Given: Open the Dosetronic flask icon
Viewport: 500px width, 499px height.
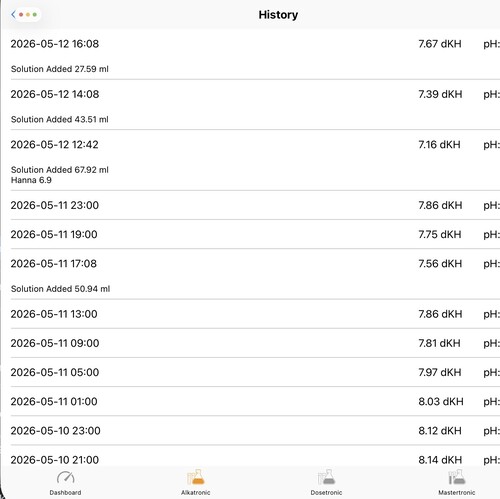Looking at the screenshot, I should (326, 477).
